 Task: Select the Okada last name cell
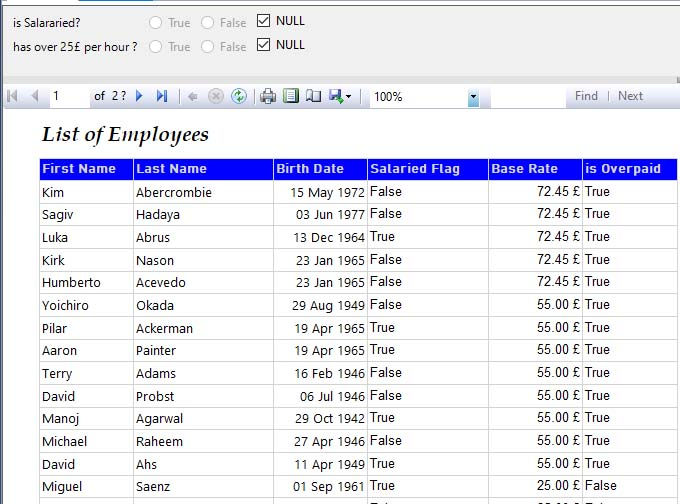click(203, 305)
